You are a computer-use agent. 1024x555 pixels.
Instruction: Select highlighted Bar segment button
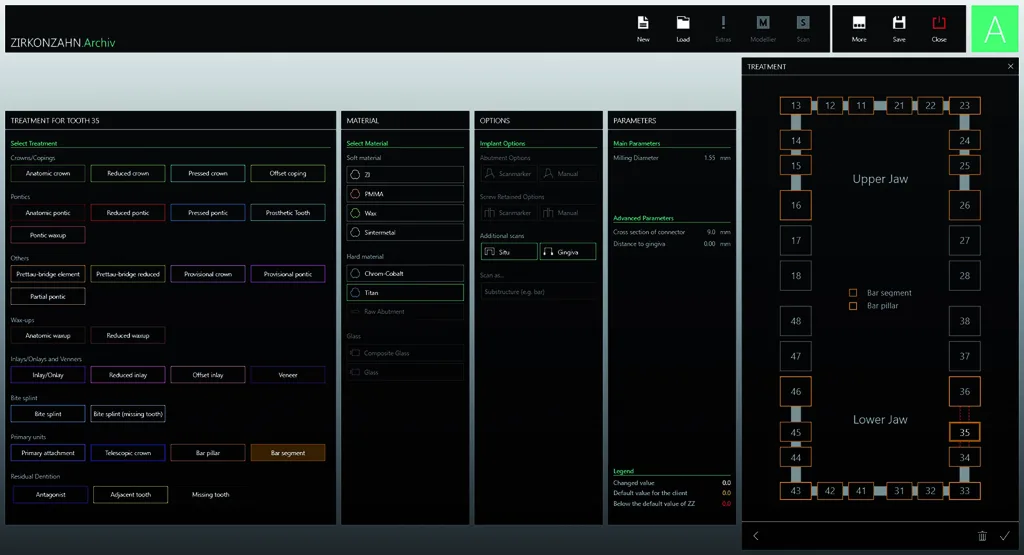coord(288,453)
